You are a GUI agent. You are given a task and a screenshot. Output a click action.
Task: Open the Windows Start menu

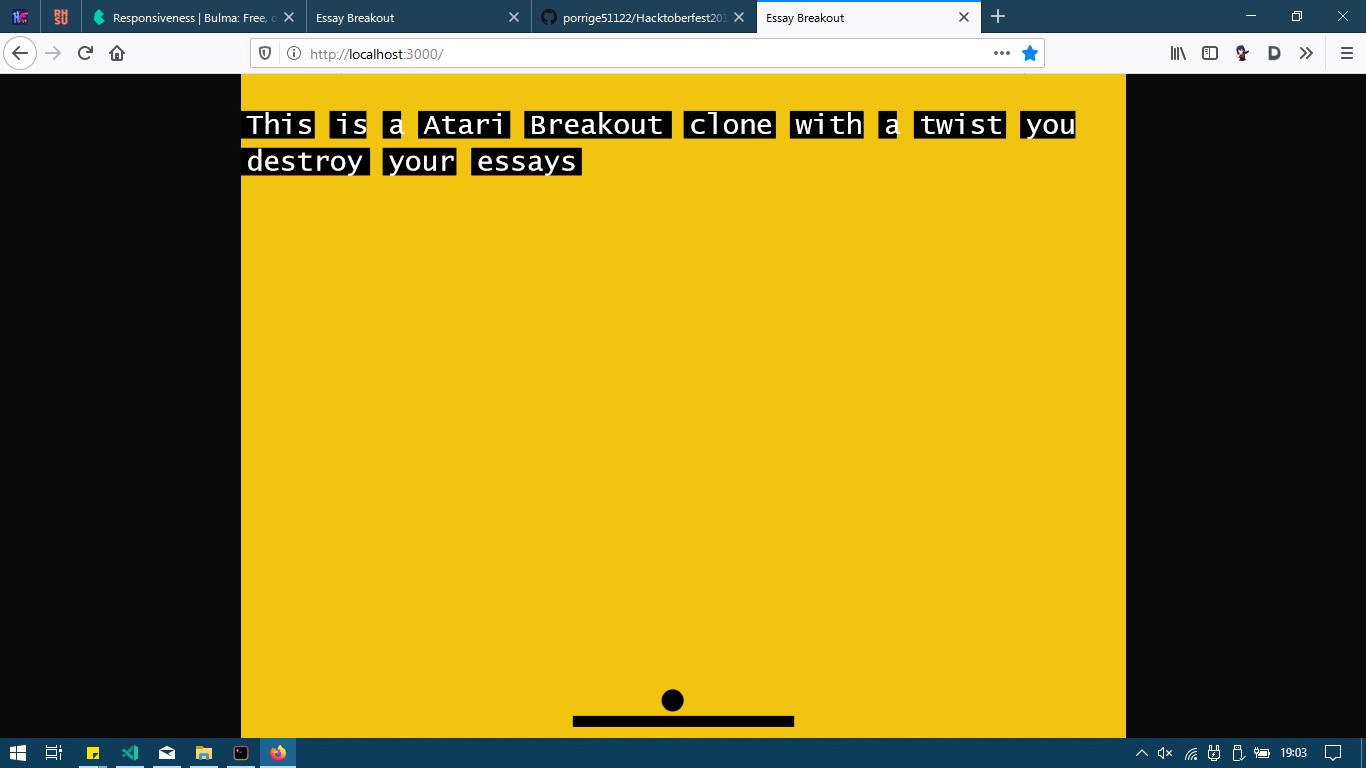click(x=18, y=753)
